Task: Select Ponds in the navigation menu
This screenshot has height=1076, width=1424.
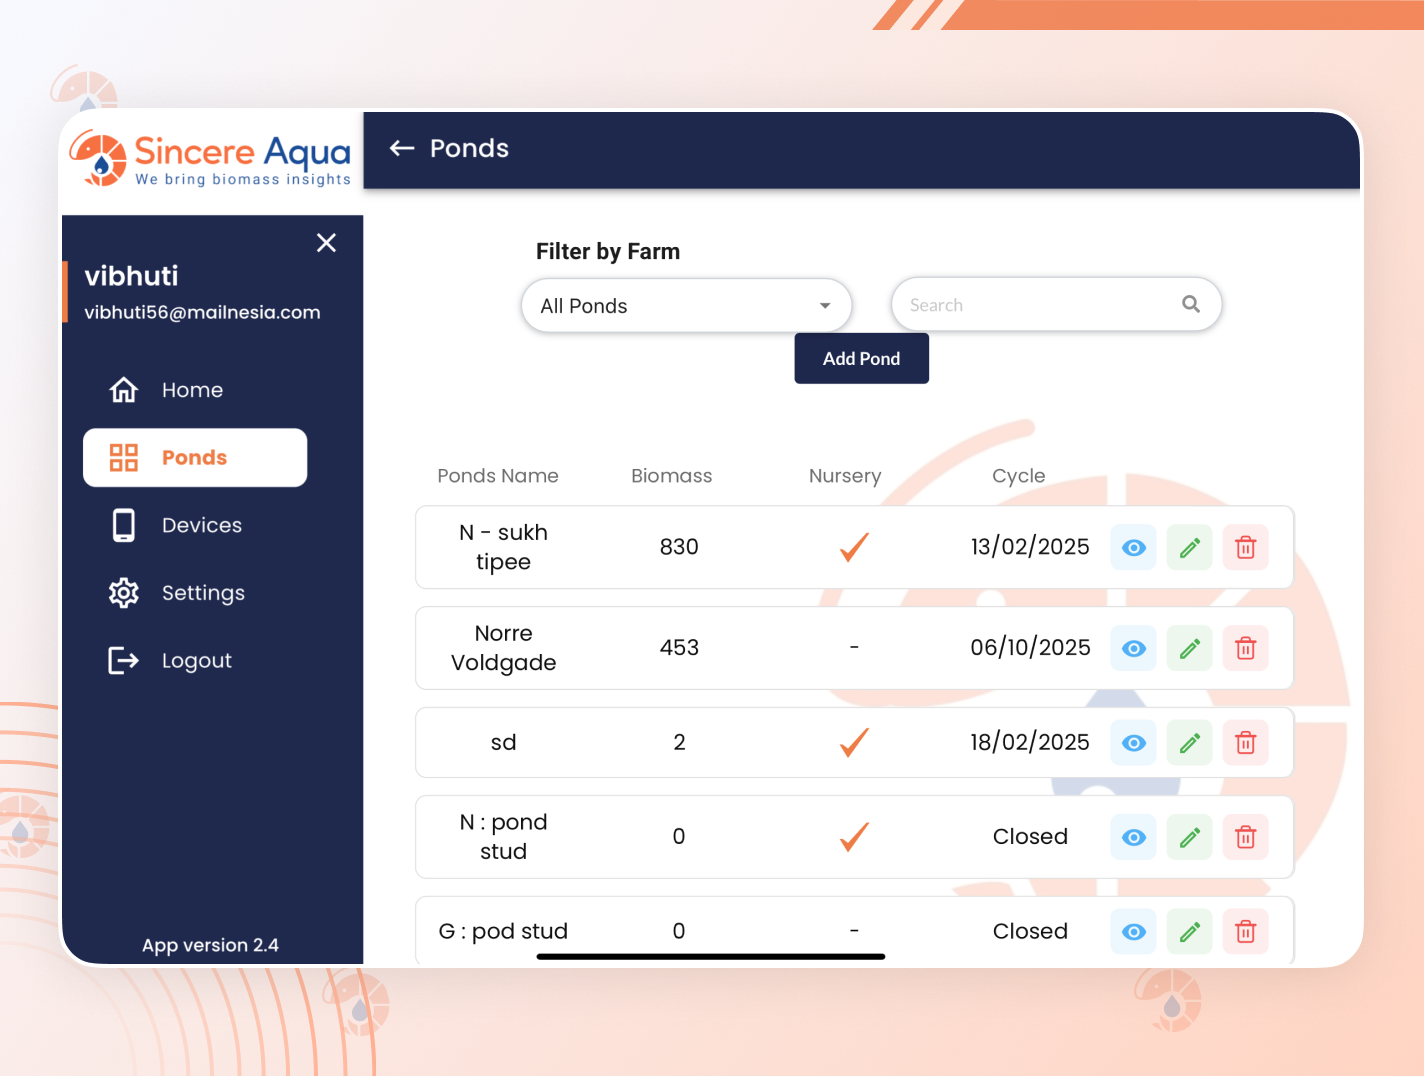Action: tap(195, 457)
